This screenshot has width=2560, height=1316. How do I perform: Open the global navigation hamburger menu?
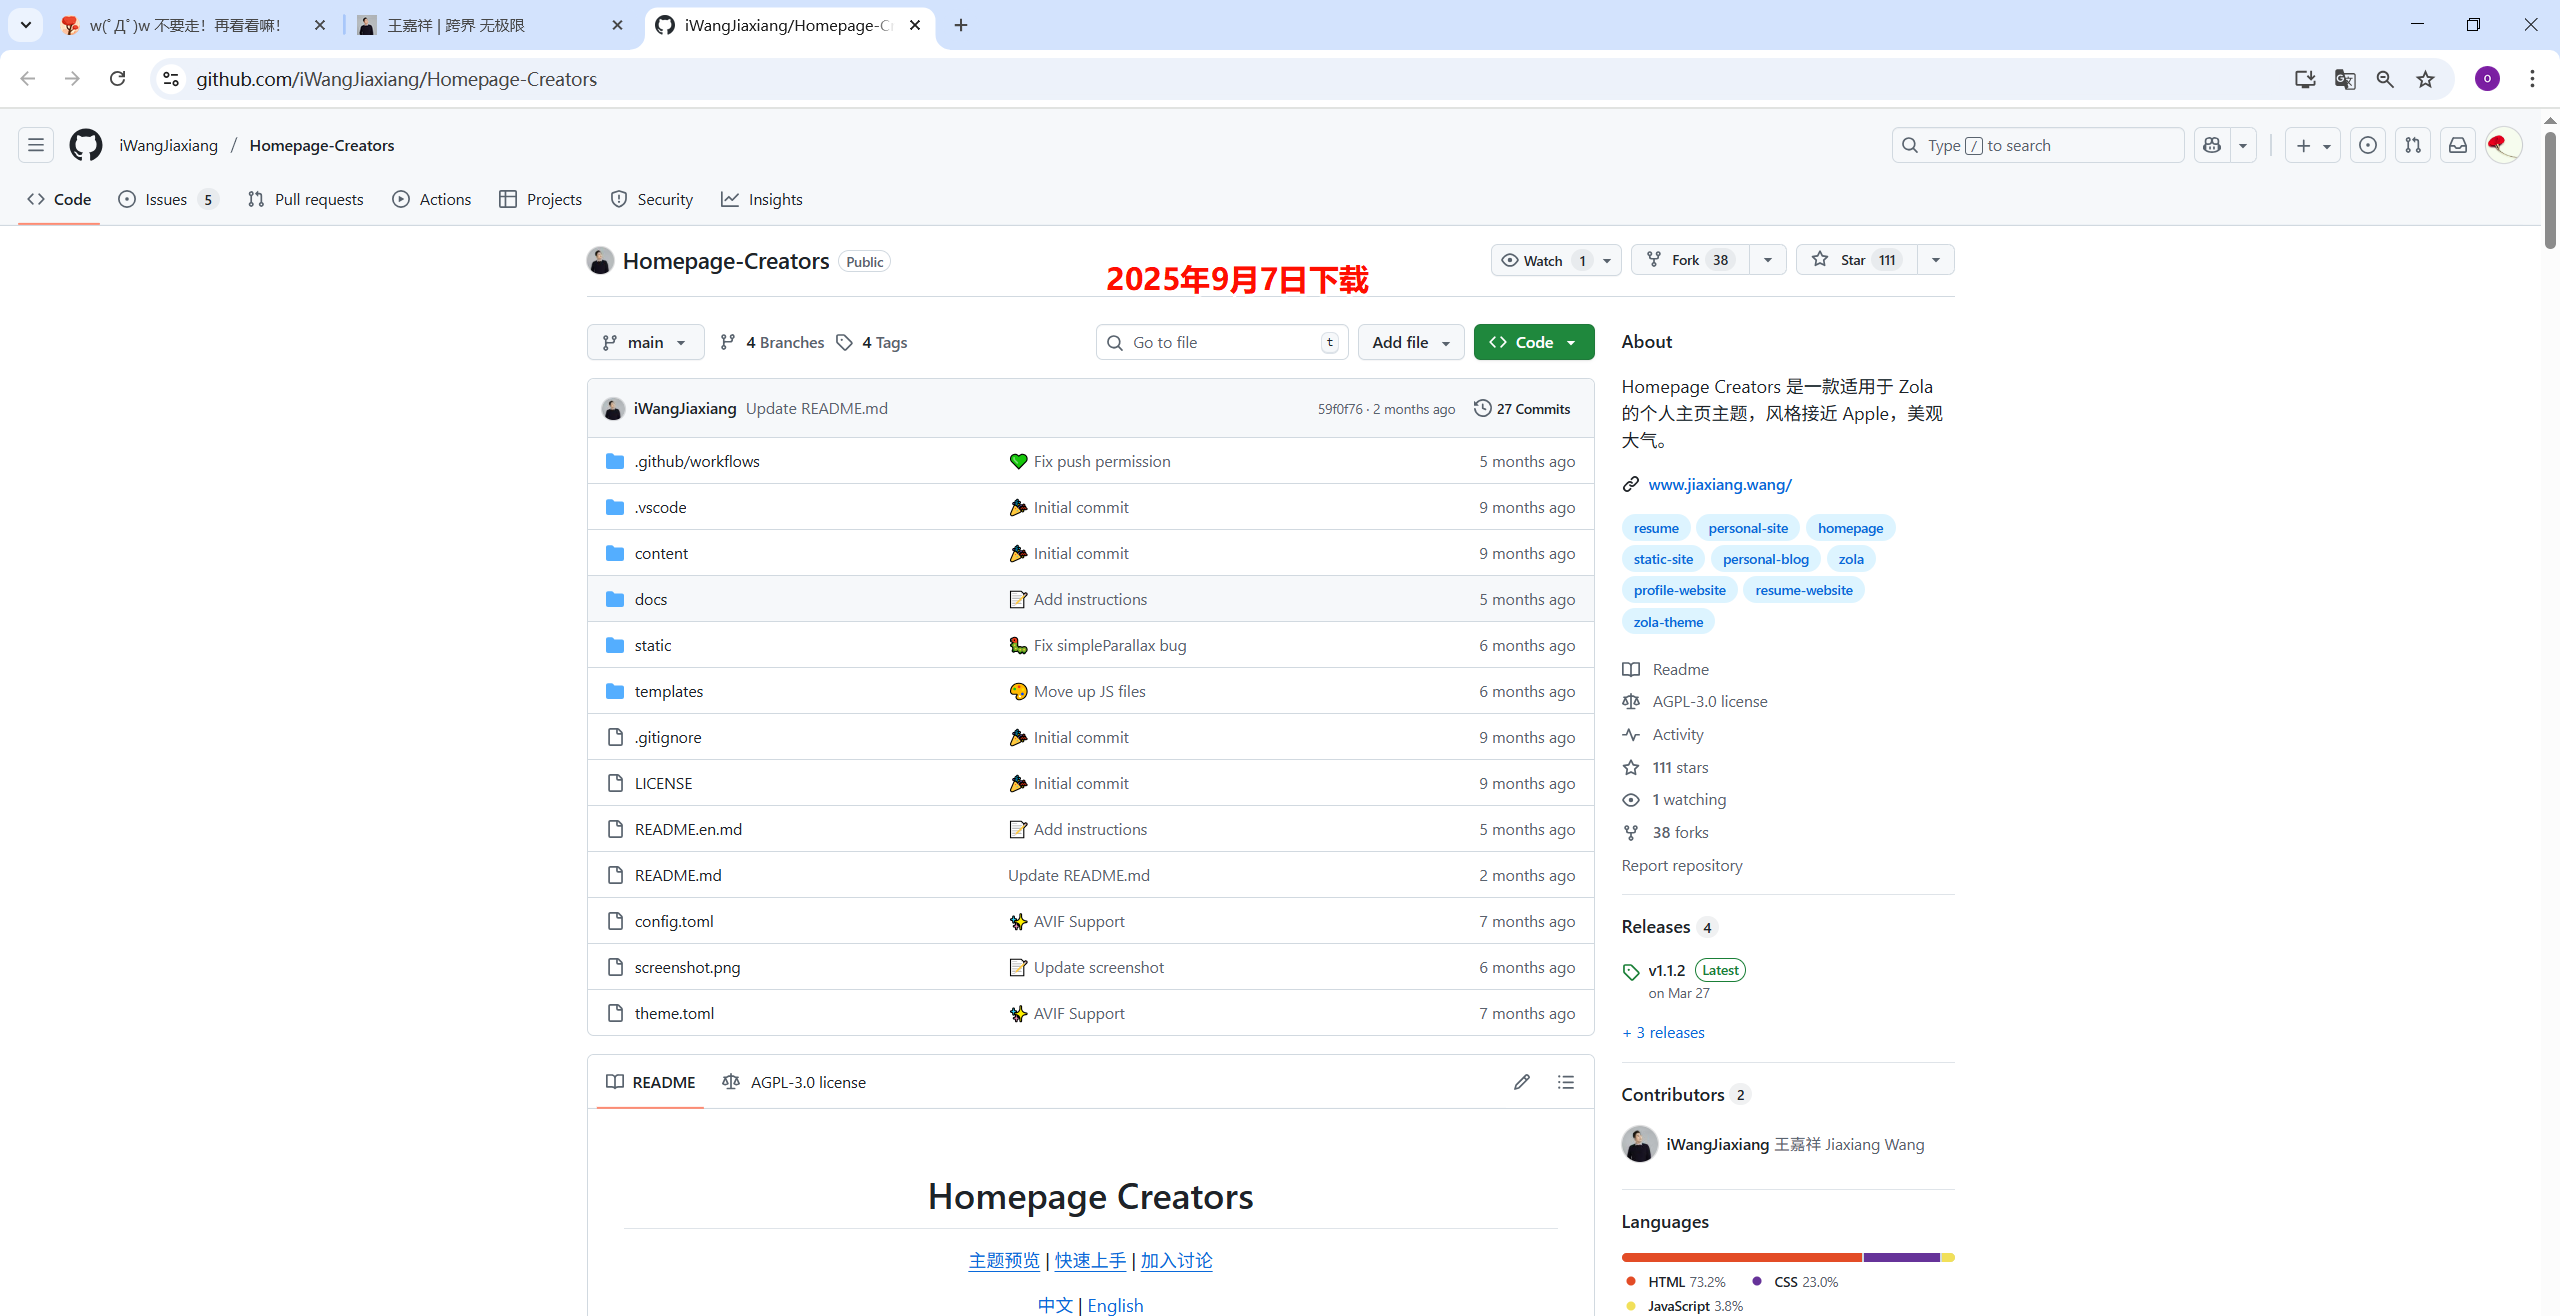coord(36,145)
